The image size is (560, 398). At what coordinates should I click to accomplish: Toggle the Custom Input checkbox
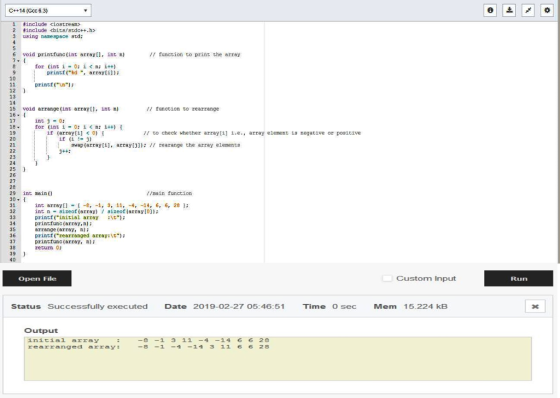click(387, 278)
